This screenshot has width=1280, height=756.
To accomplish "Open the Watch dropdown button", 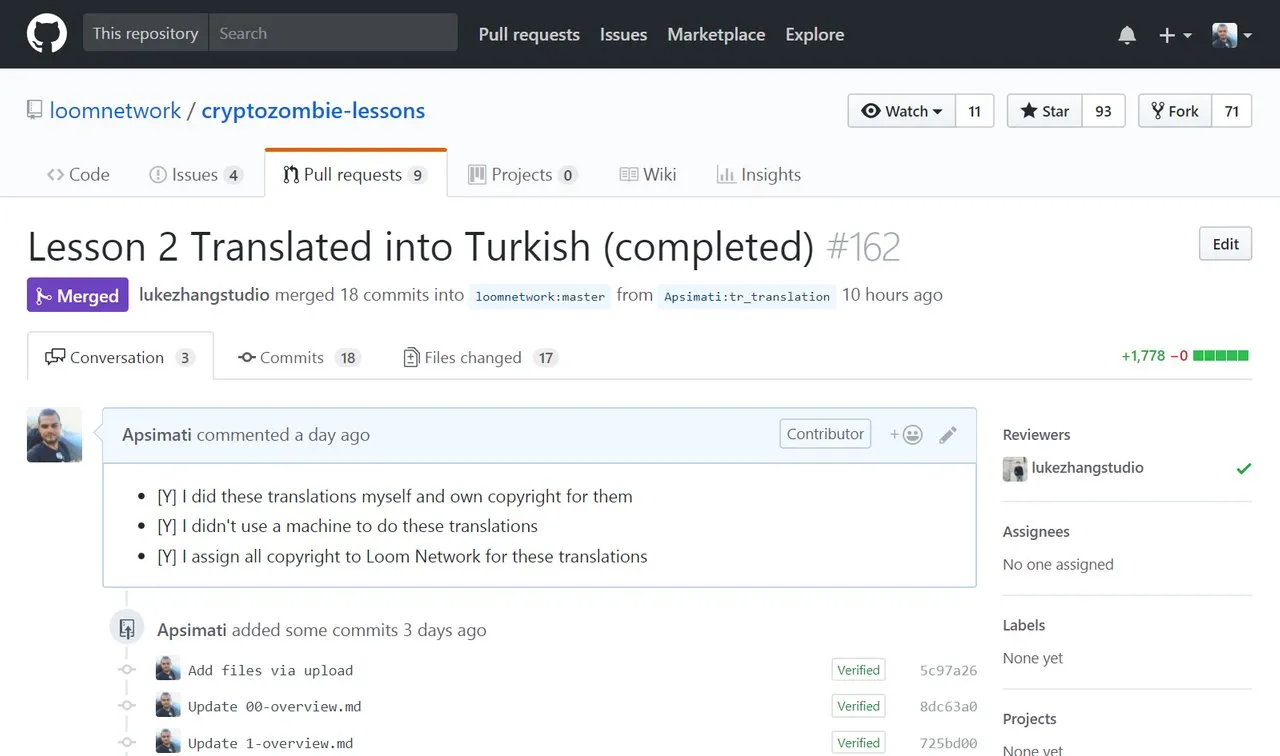I will pos(902,111).
